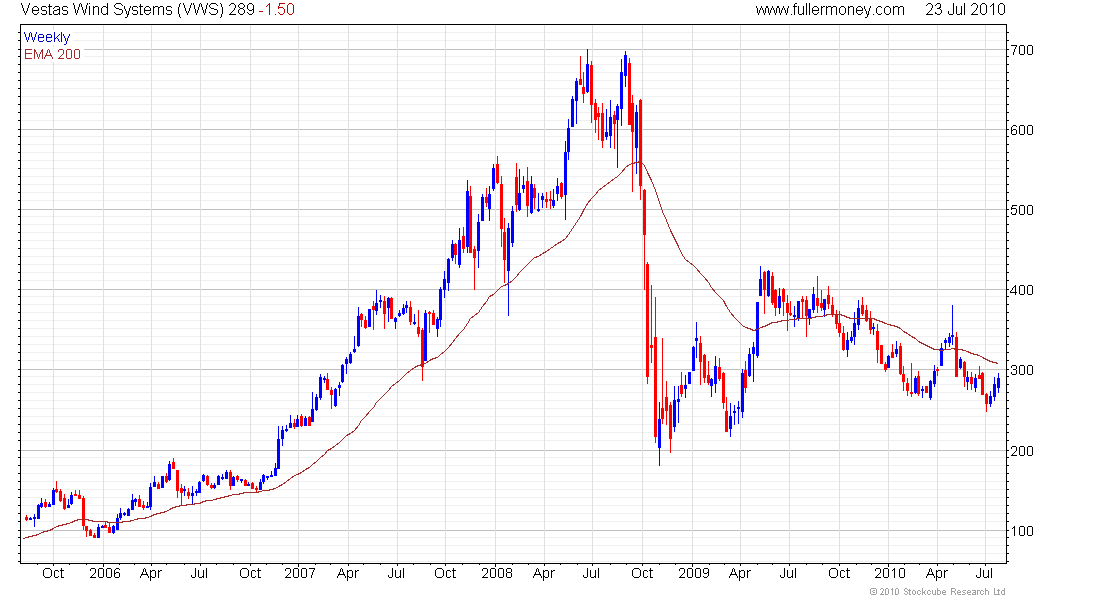Viewport: 1100px width, 600px height.
Task: Click the 100 price axis label
Action: [x=1021, y=531]
